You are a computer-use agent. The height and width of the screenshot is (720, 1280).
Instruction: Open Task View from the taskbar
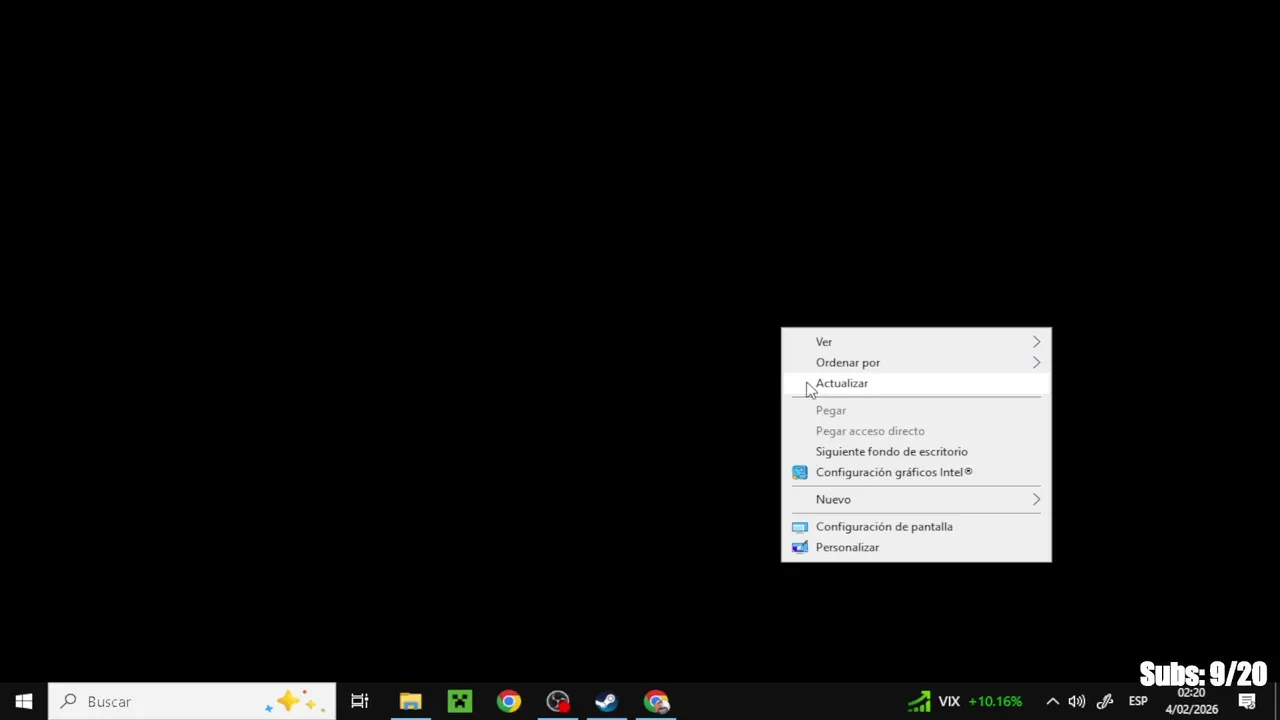pyautogui.click(x=360, y=701)
